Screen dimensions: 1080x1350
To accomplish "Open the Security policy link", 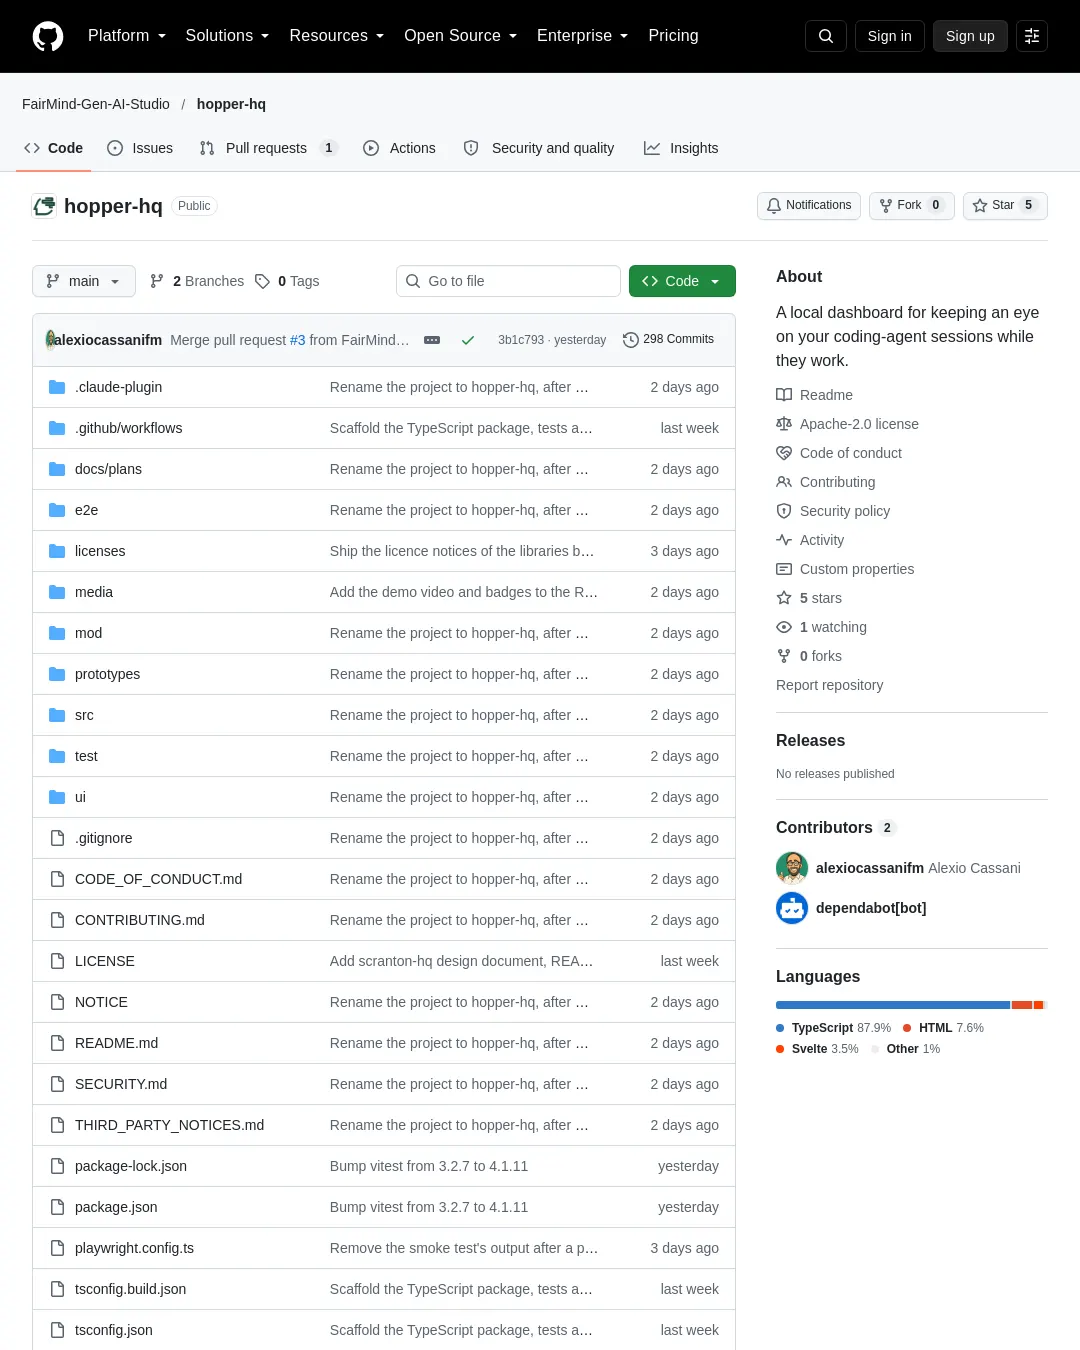I will pos(833,511).
